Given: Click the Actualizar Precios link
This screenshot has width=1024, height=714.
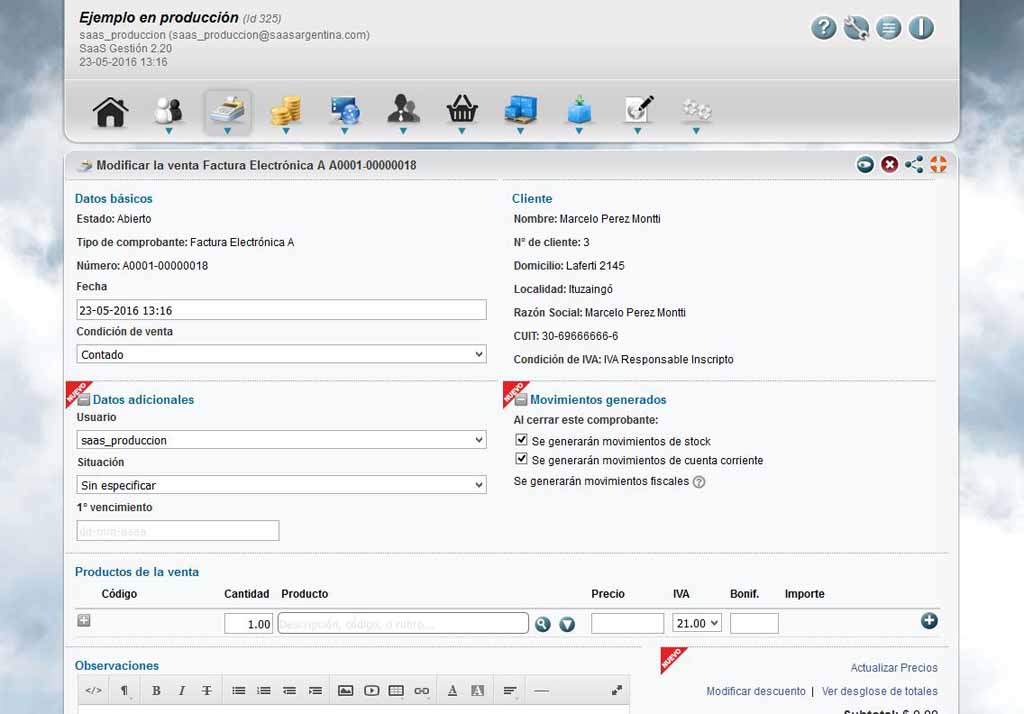Looking at the screenshot, I should pos(893,668).
